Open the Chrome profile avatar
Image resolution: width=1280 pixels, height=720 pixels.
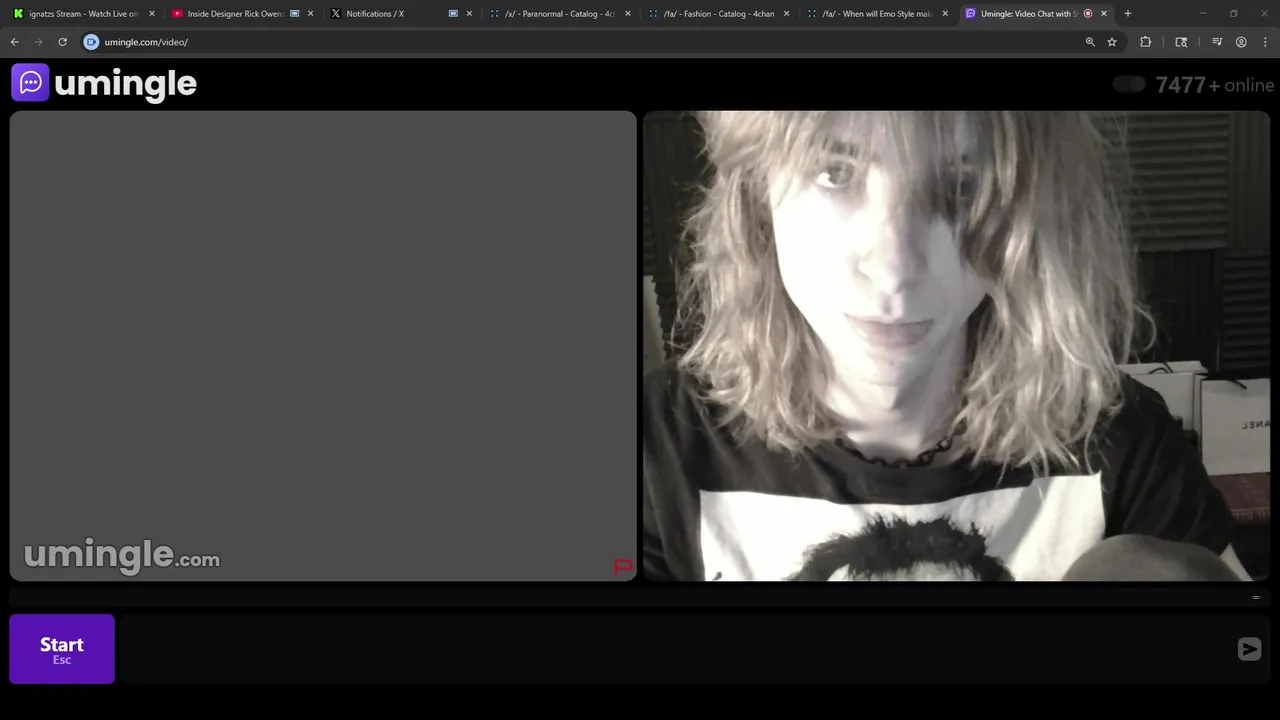click(x=1241, y=42)
